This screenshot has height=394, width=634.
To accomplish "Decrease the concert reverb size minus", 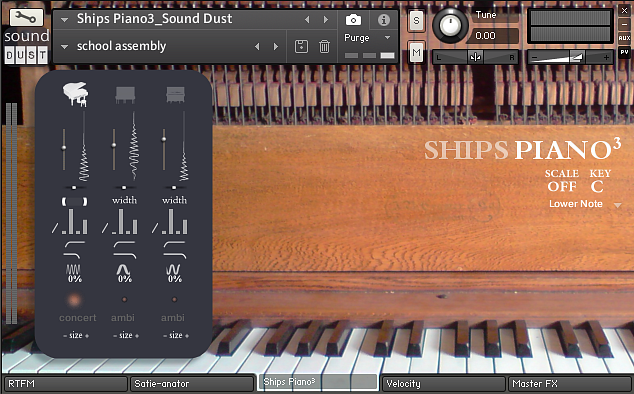I will tap(65, 336).
